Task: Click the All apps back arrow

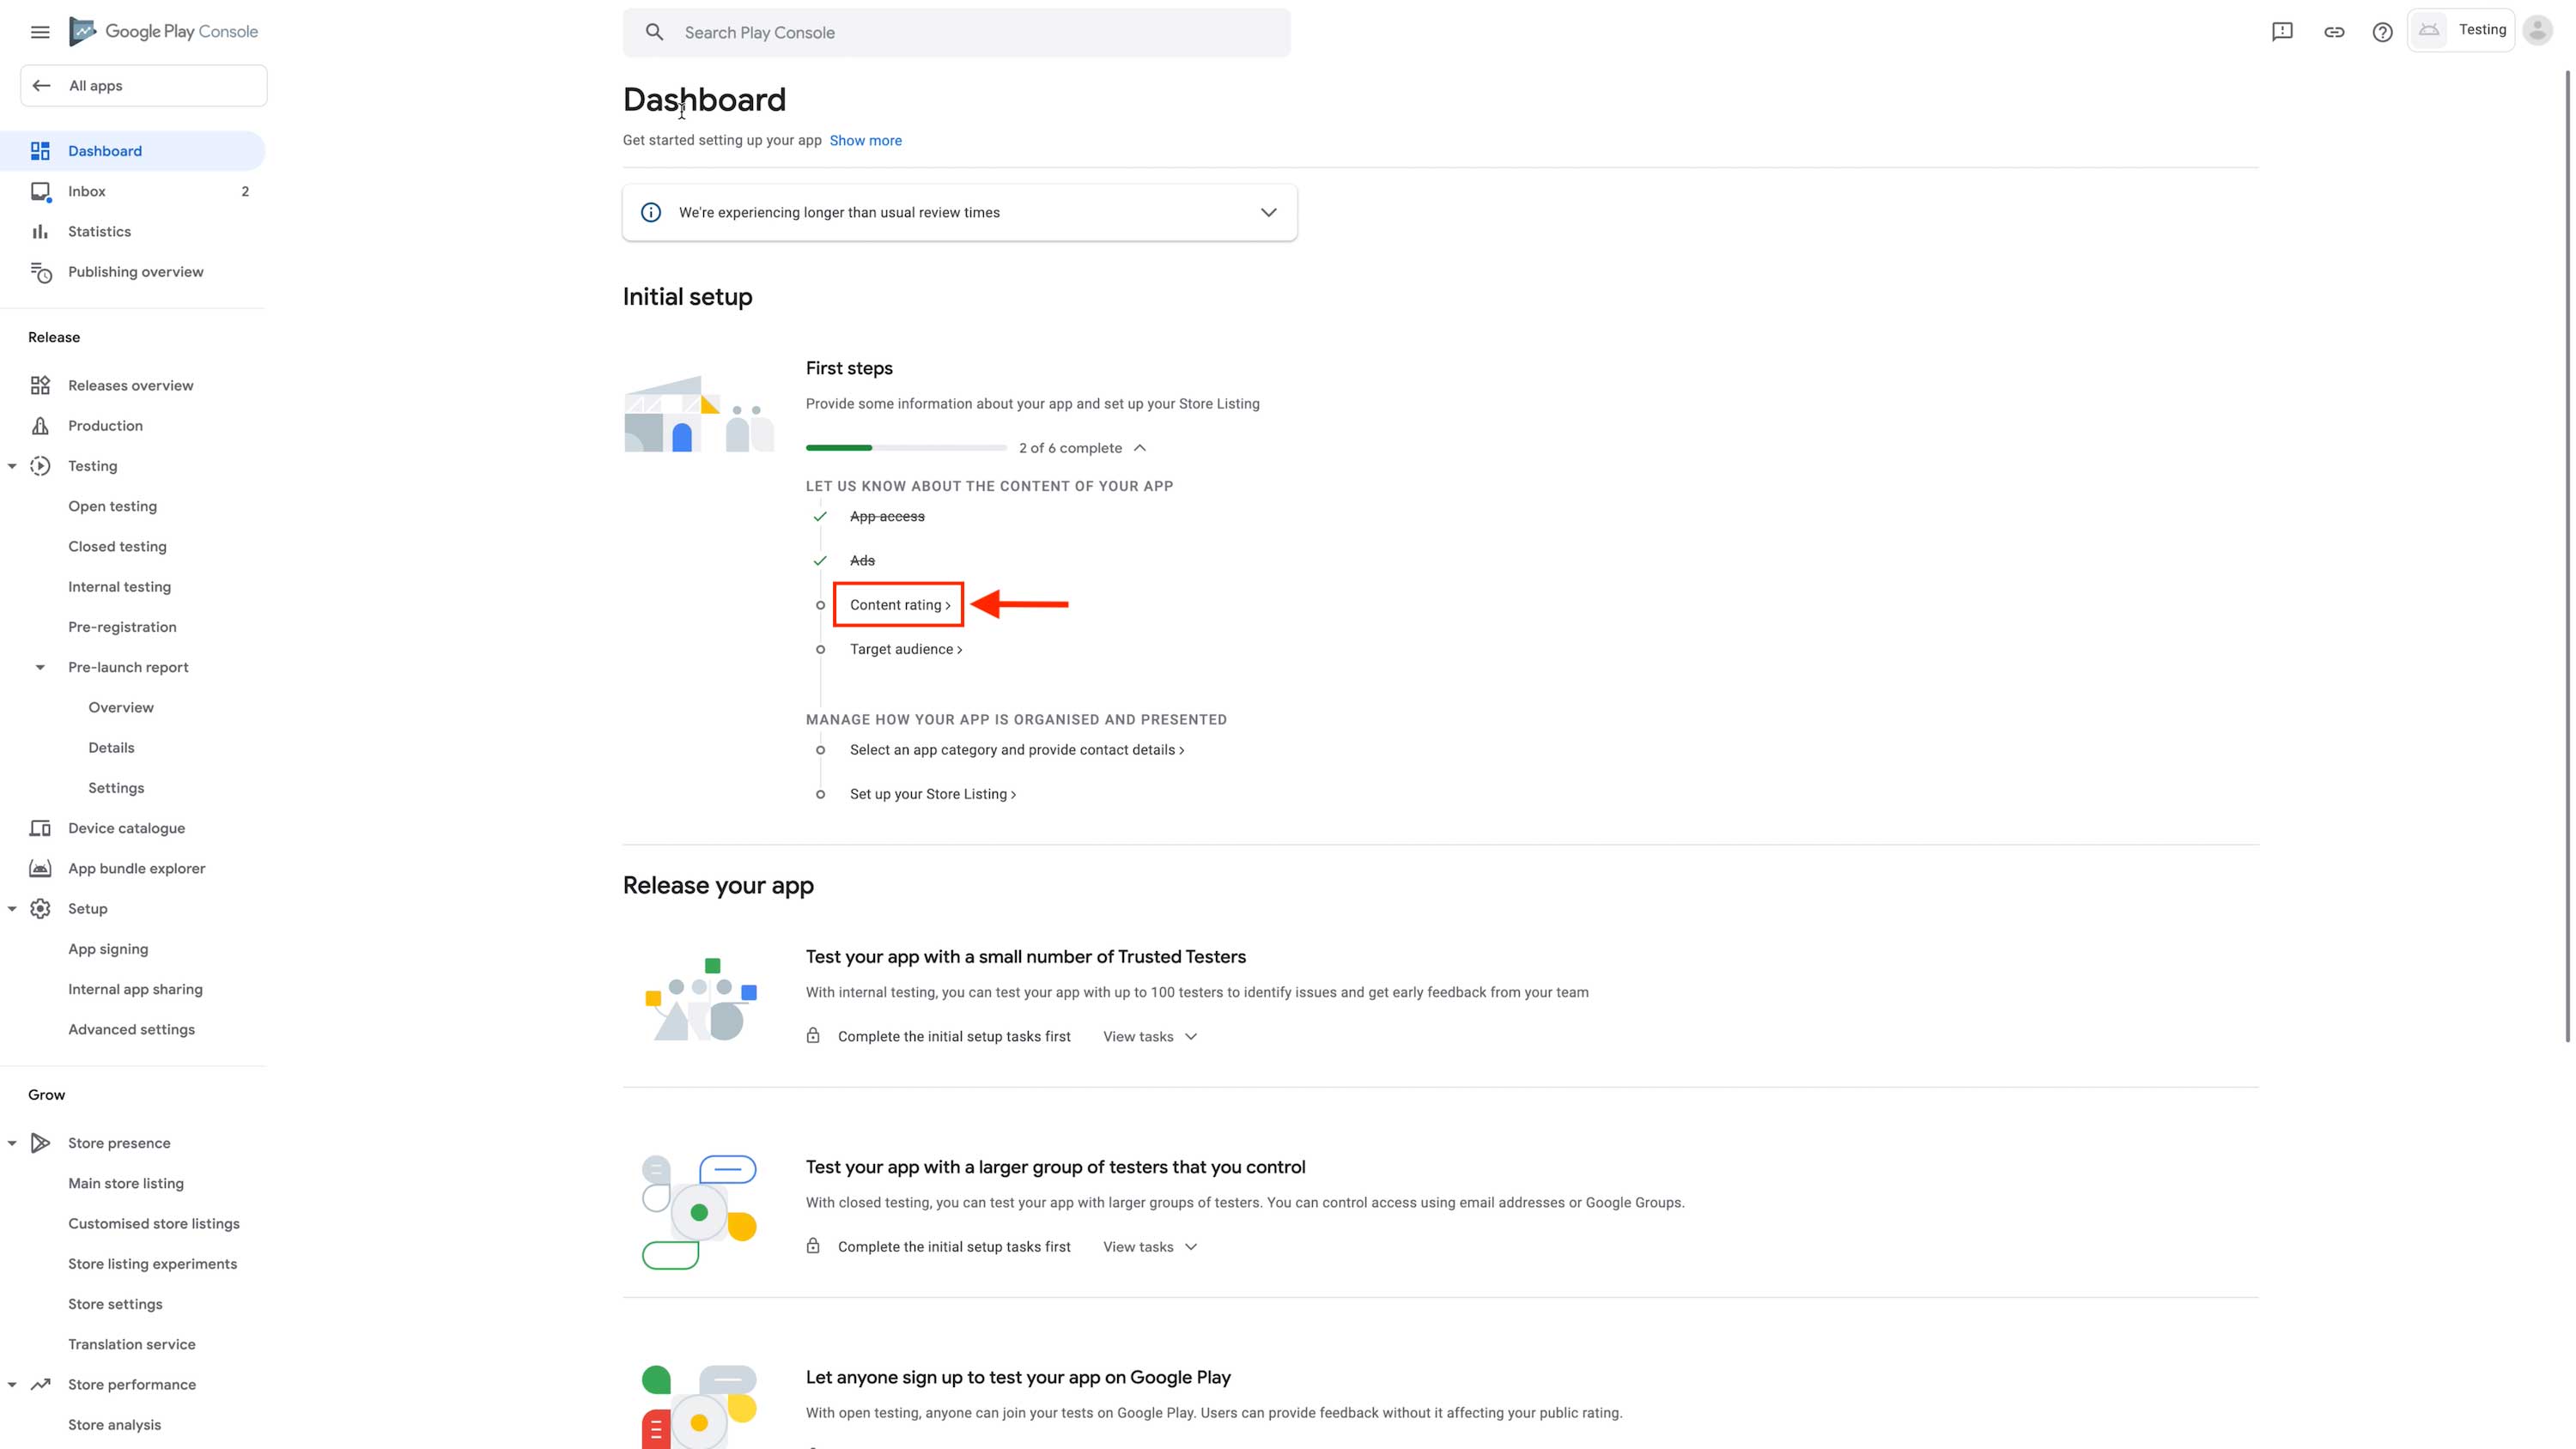Action: tap(42, 86)
